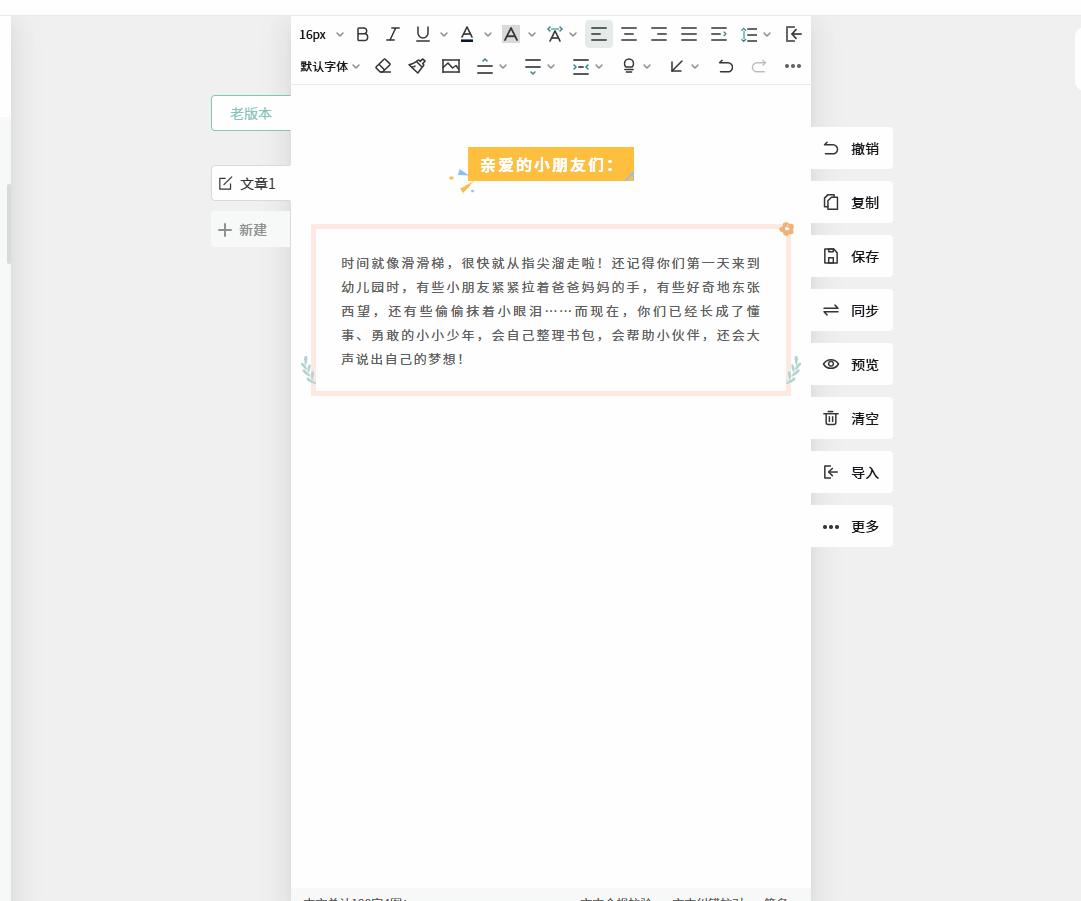
Task: Click the letter spacing icon
Action: click(554, 34)
